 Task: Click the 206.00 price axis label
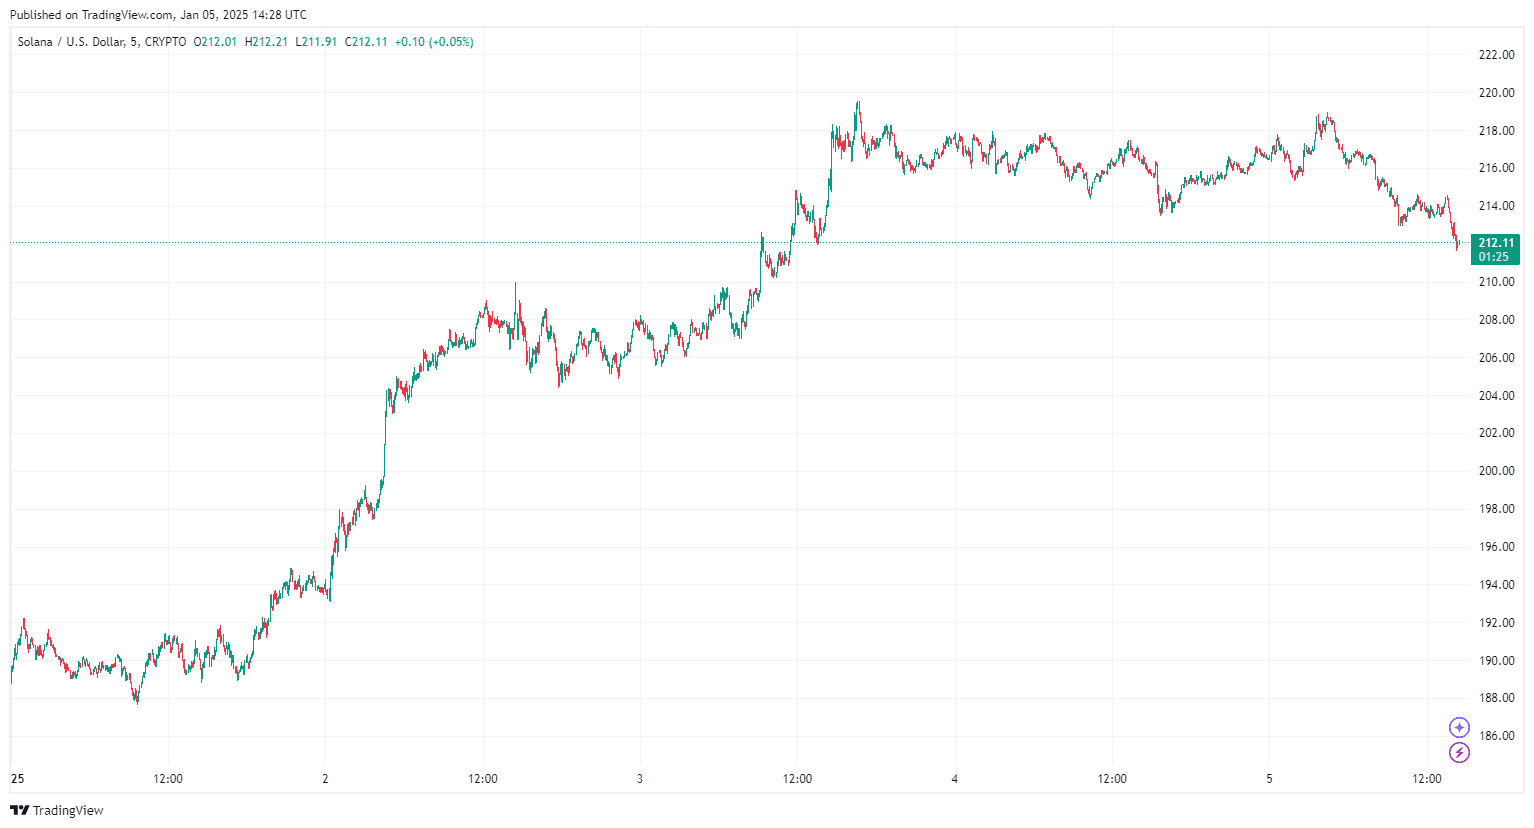pyautogui.click(x=1496, y=358)
